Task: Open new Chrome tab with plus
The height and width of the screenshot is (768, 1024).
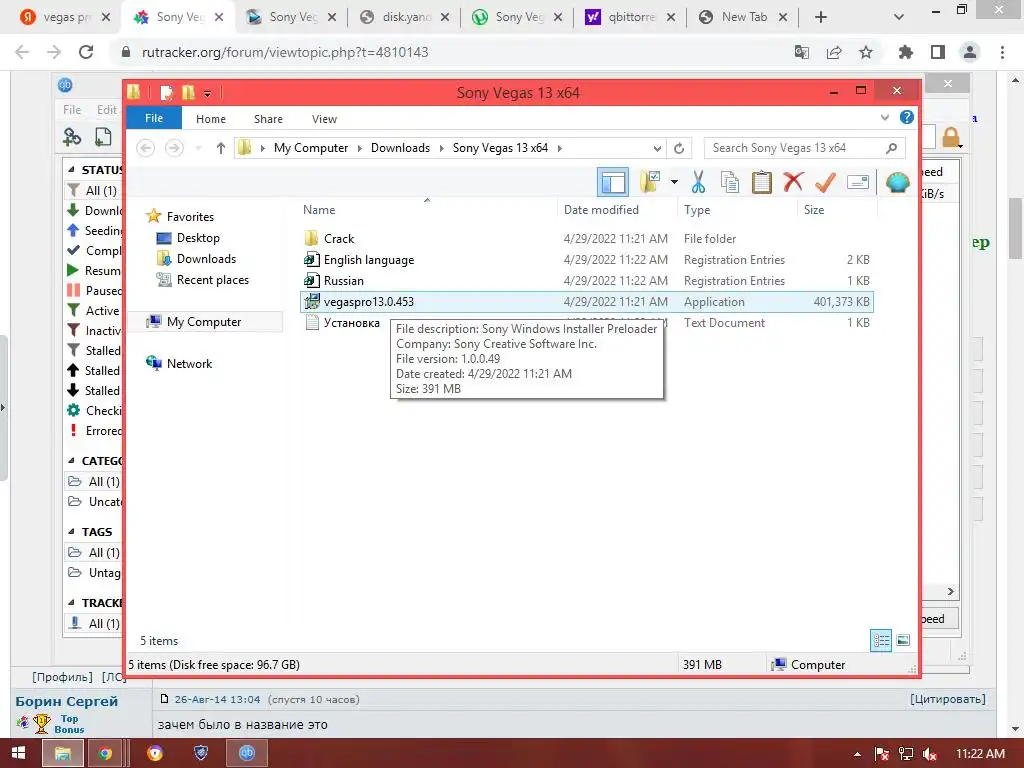Action: (821, 17)
